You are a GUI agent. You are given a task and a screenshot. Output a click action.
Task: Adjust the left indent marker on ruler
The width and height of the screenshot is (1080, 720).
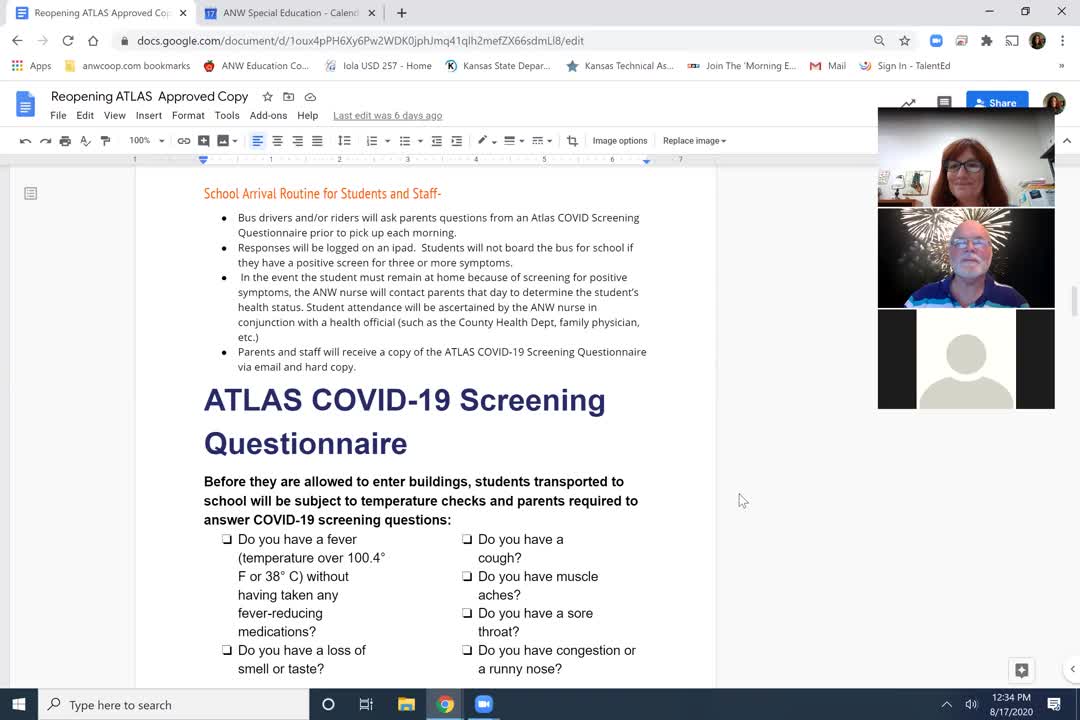[203, 160]
